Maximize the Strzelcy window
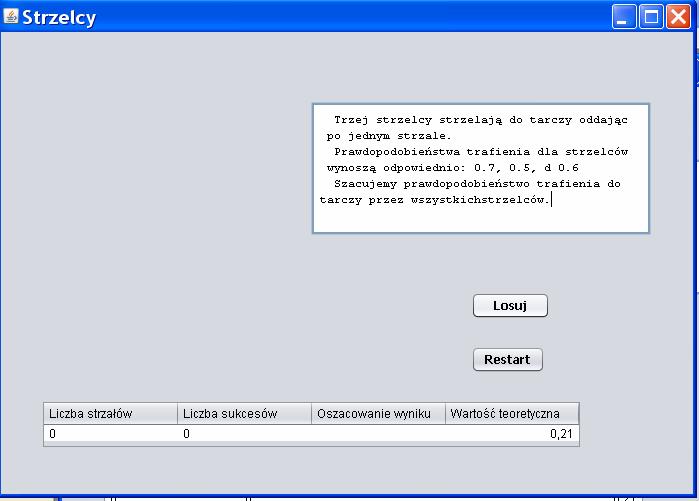699x501 pixels. (x=651, y=17)
